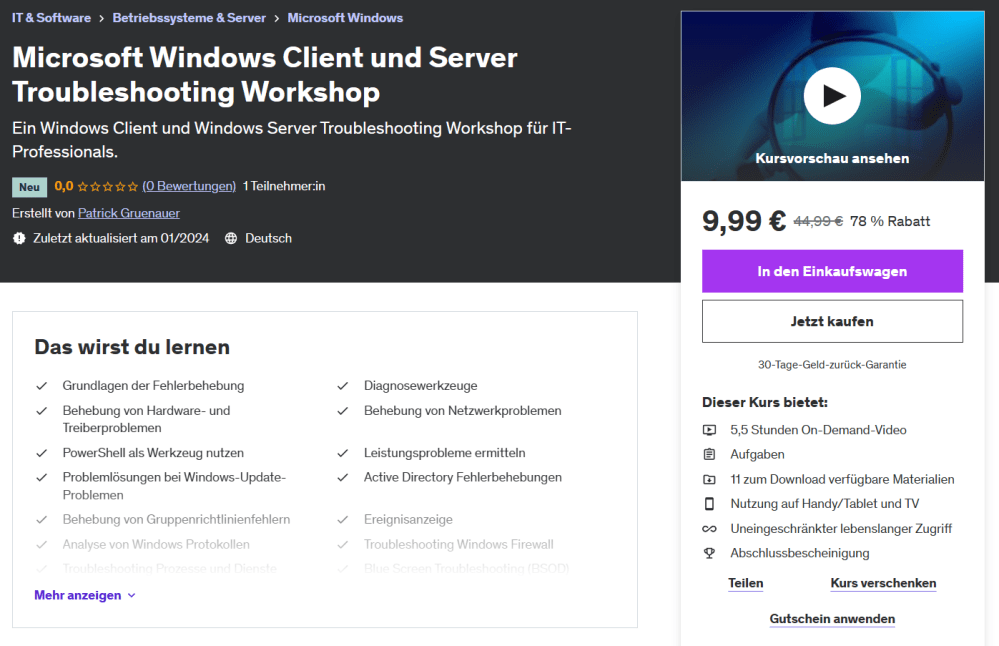Click the Jetzt kaufen button

(832, 321)
